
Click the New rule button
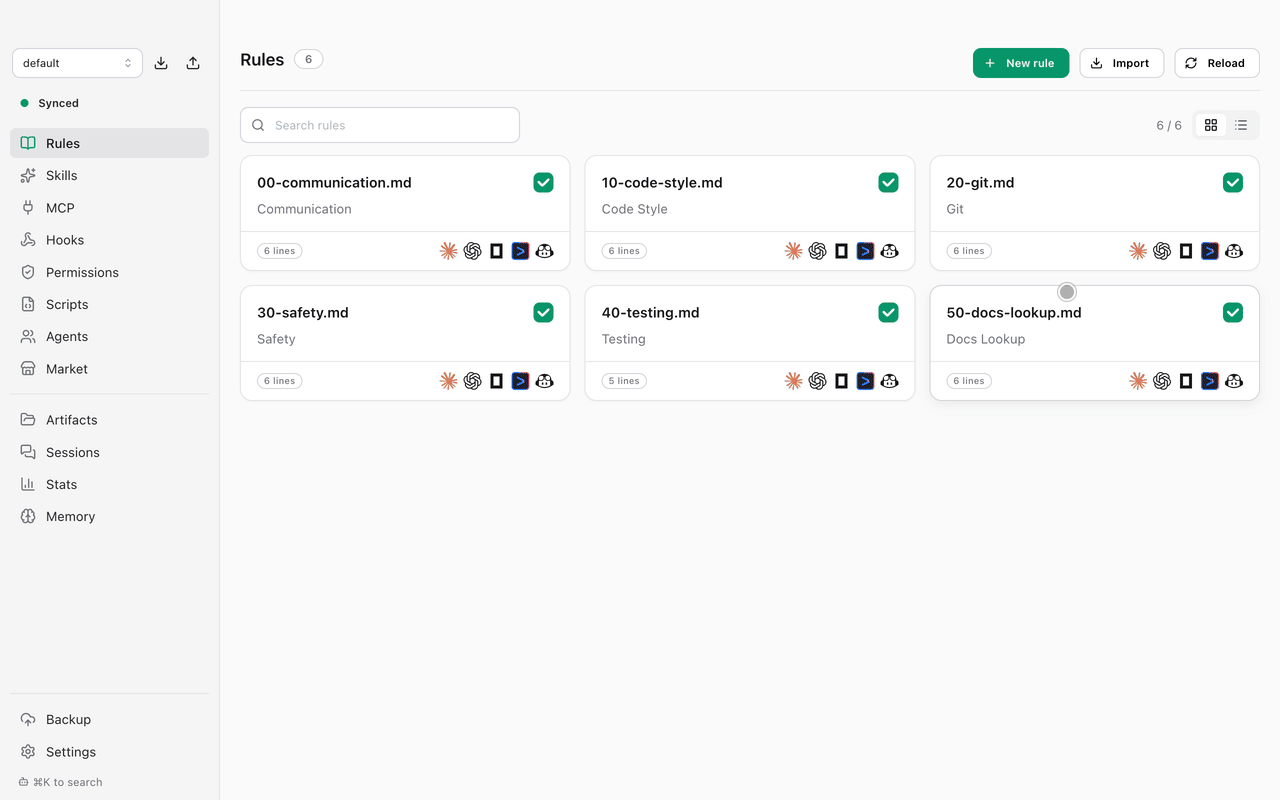pos(1021,63)
